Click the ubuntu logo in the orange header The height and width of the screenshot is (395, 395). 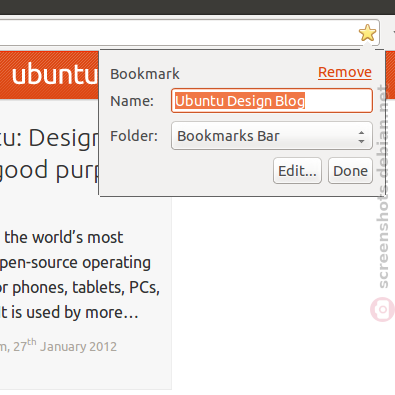tap(55, 74)
